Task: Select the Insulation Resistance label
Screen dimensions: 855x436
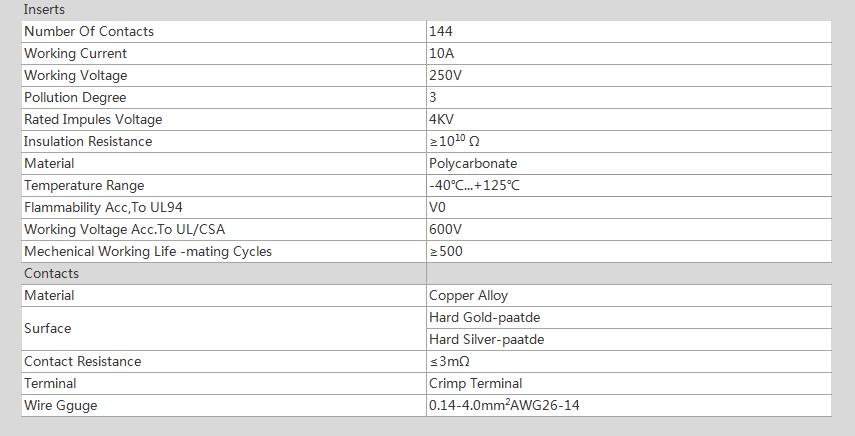Action: (x=88, y=142)
